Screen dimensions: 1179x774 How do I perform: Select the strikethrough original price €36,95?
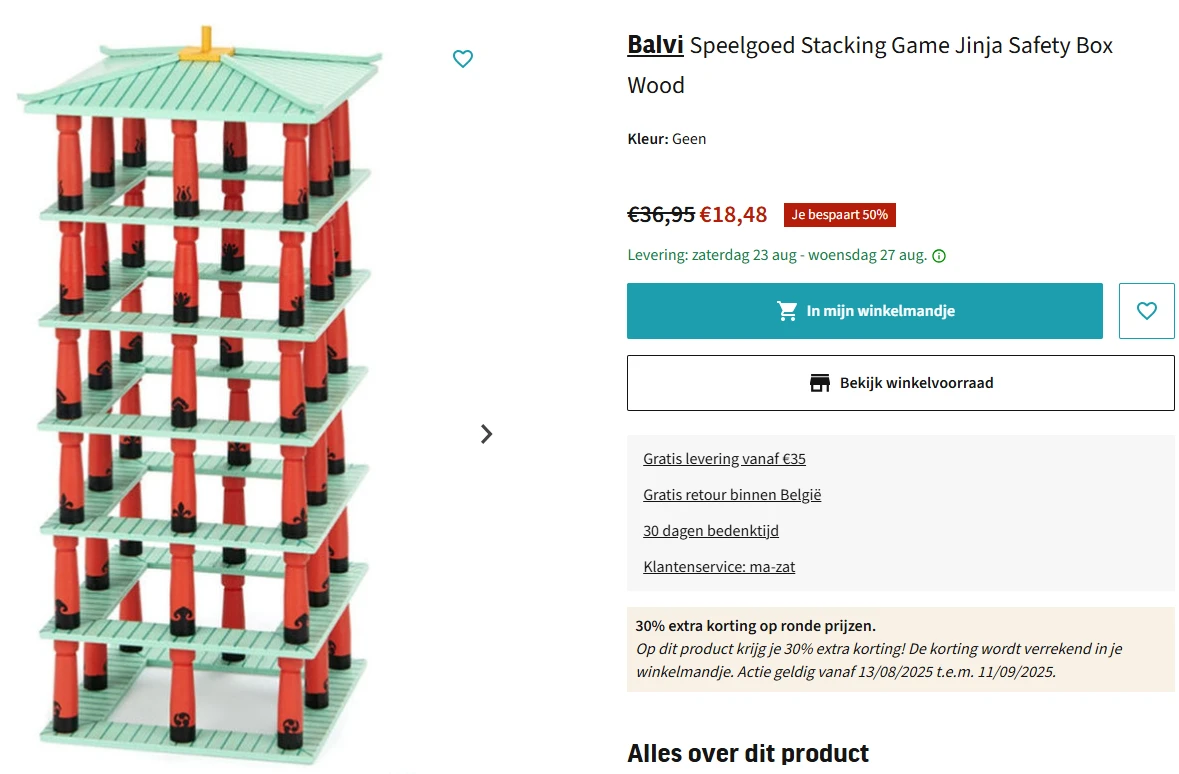[660, 214]
